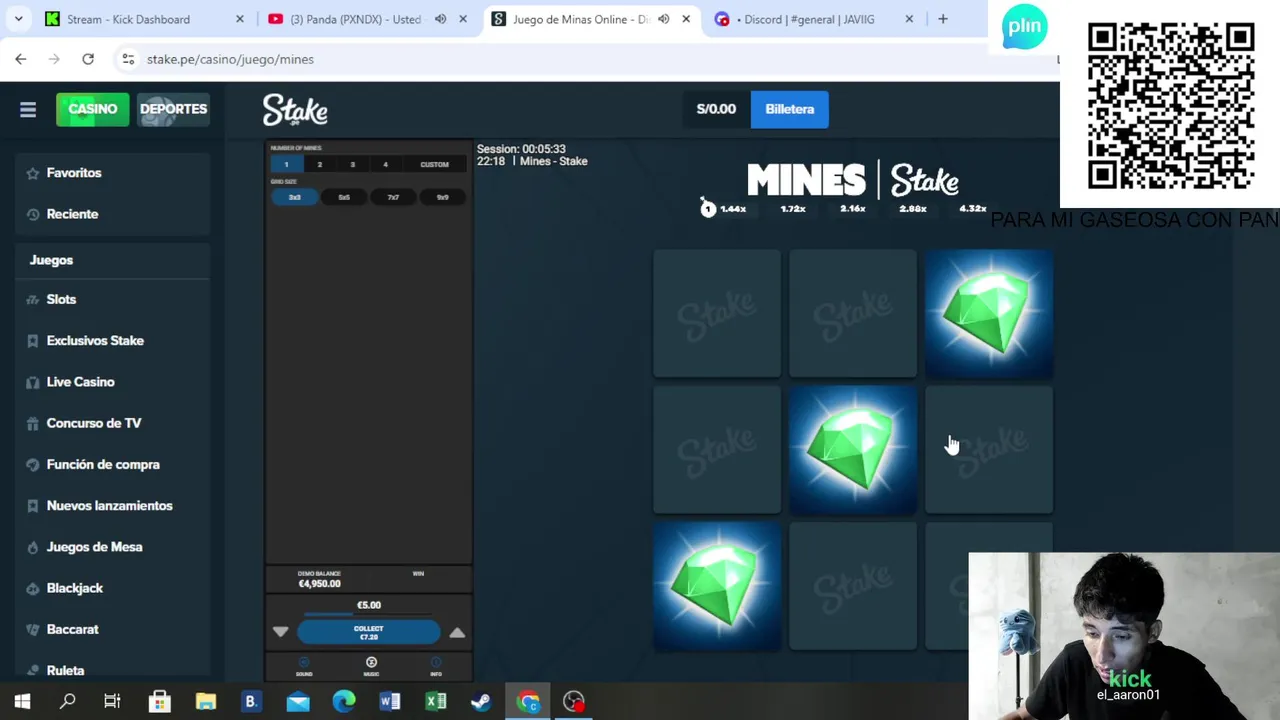Select 4 mines option
Viewport: 1280px width, 720px height.
(x=385, y=164)
